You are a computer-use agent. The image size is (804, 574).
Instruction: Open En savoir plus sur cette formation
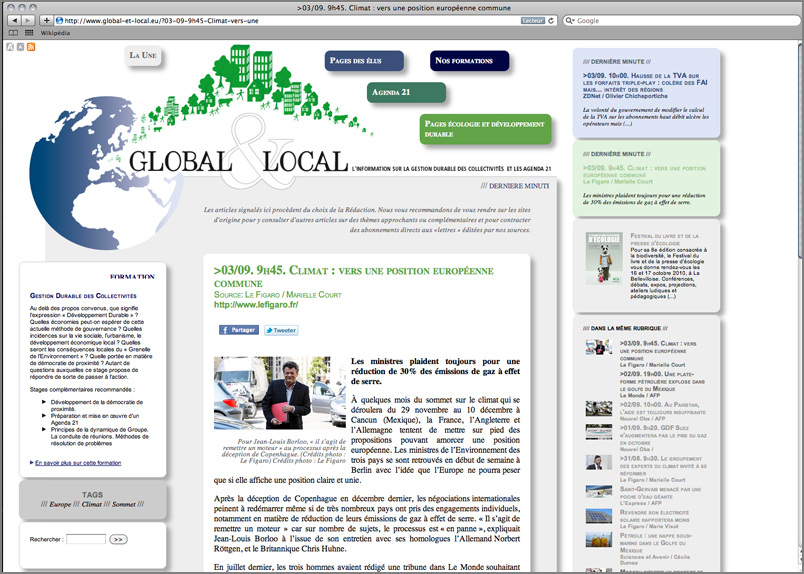click(78, 463)
